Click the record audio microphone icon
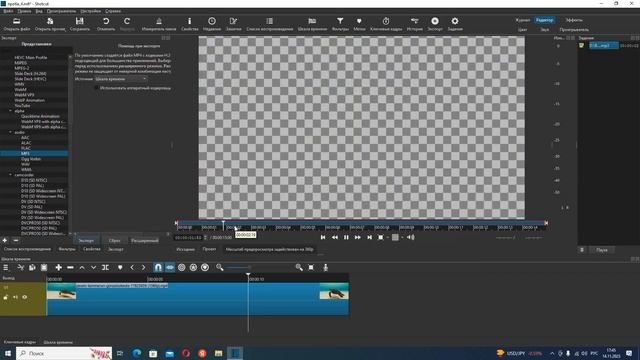640x360 pixels. tap(326, 267)
